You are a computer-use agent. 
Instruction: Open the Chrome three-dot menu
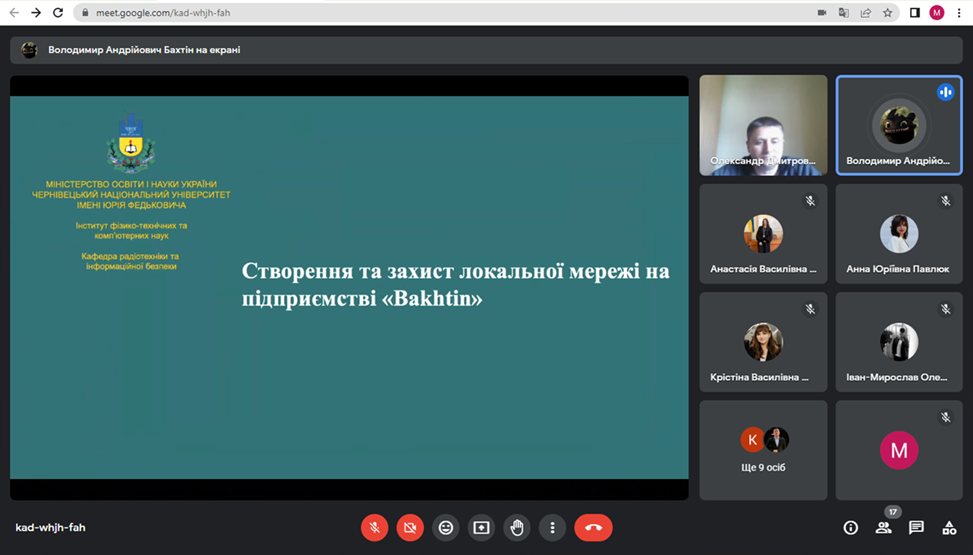(959, 12)
